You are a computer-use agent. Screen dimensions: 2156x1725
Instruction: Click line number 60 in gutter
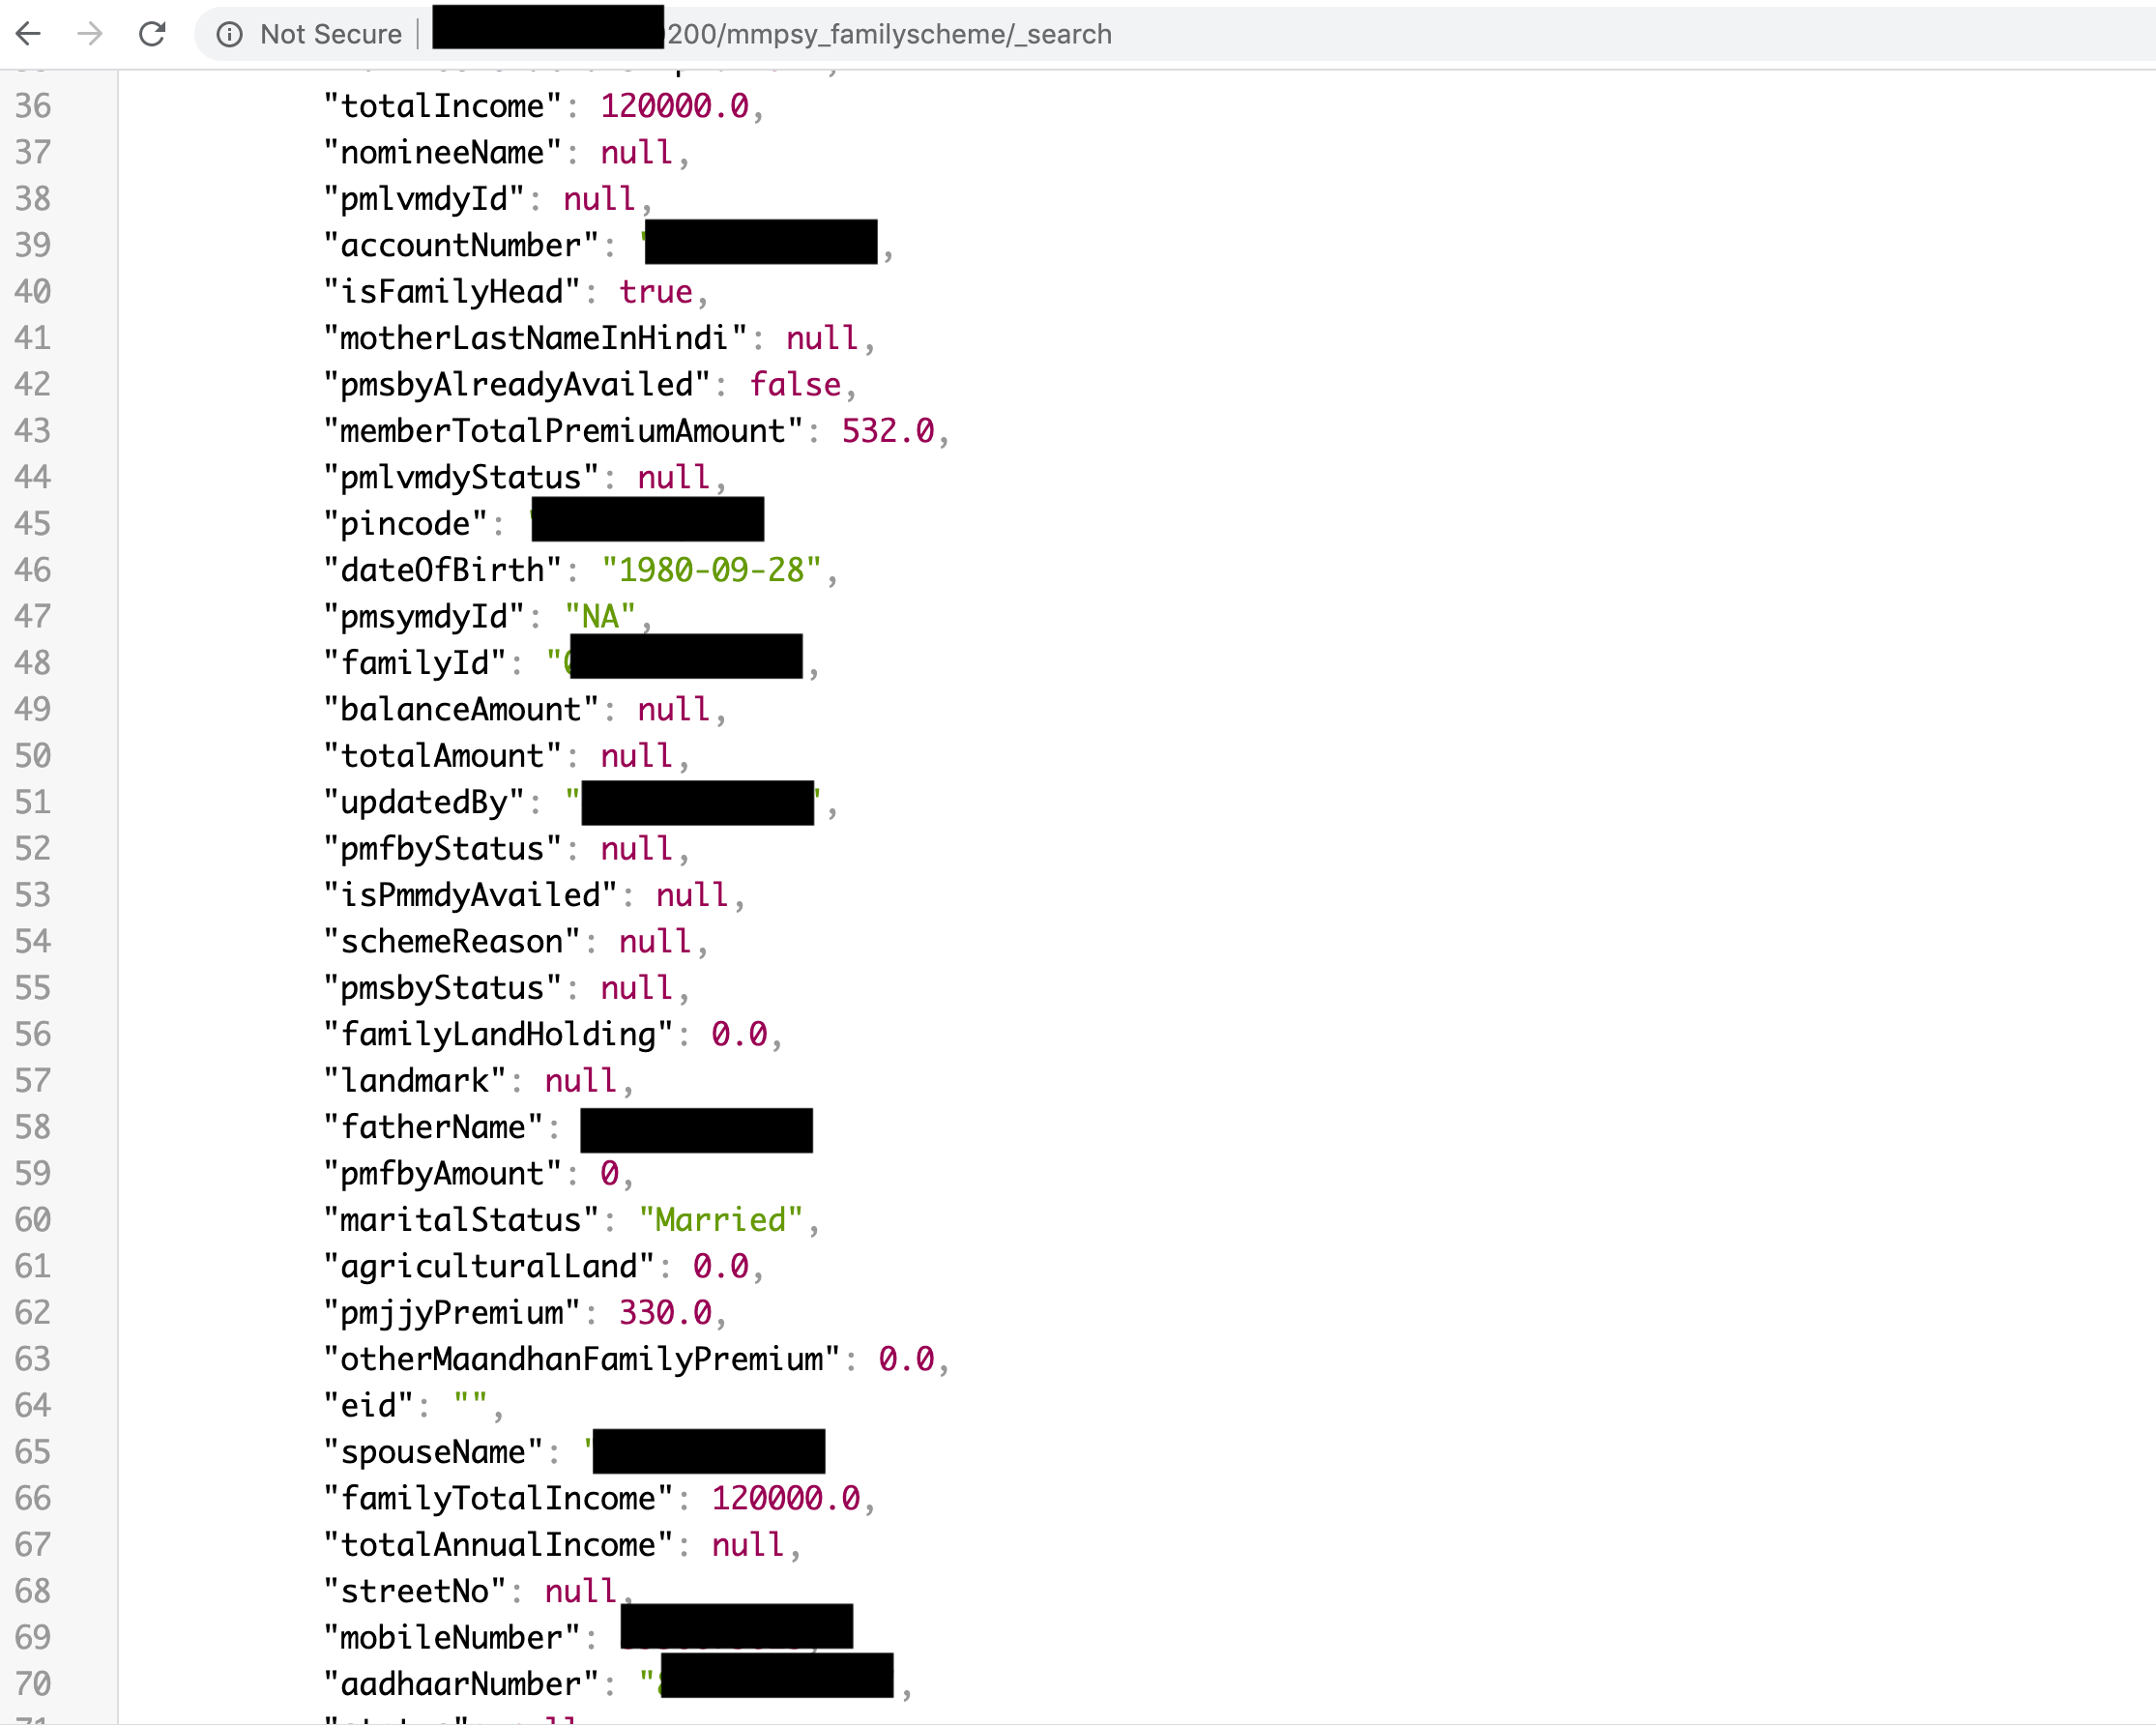click(x=33, y=1220)
